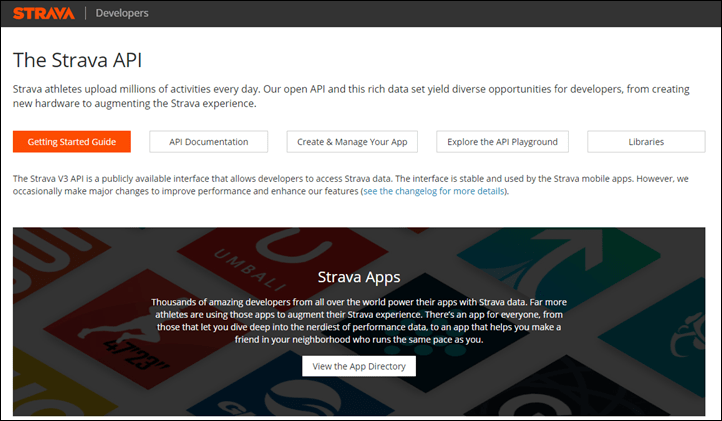Image resolution: width=722 pixels, height=421 pixels.
Task: Click the paragraph starting "Thousands of amazing developers"
Action: 359,321
